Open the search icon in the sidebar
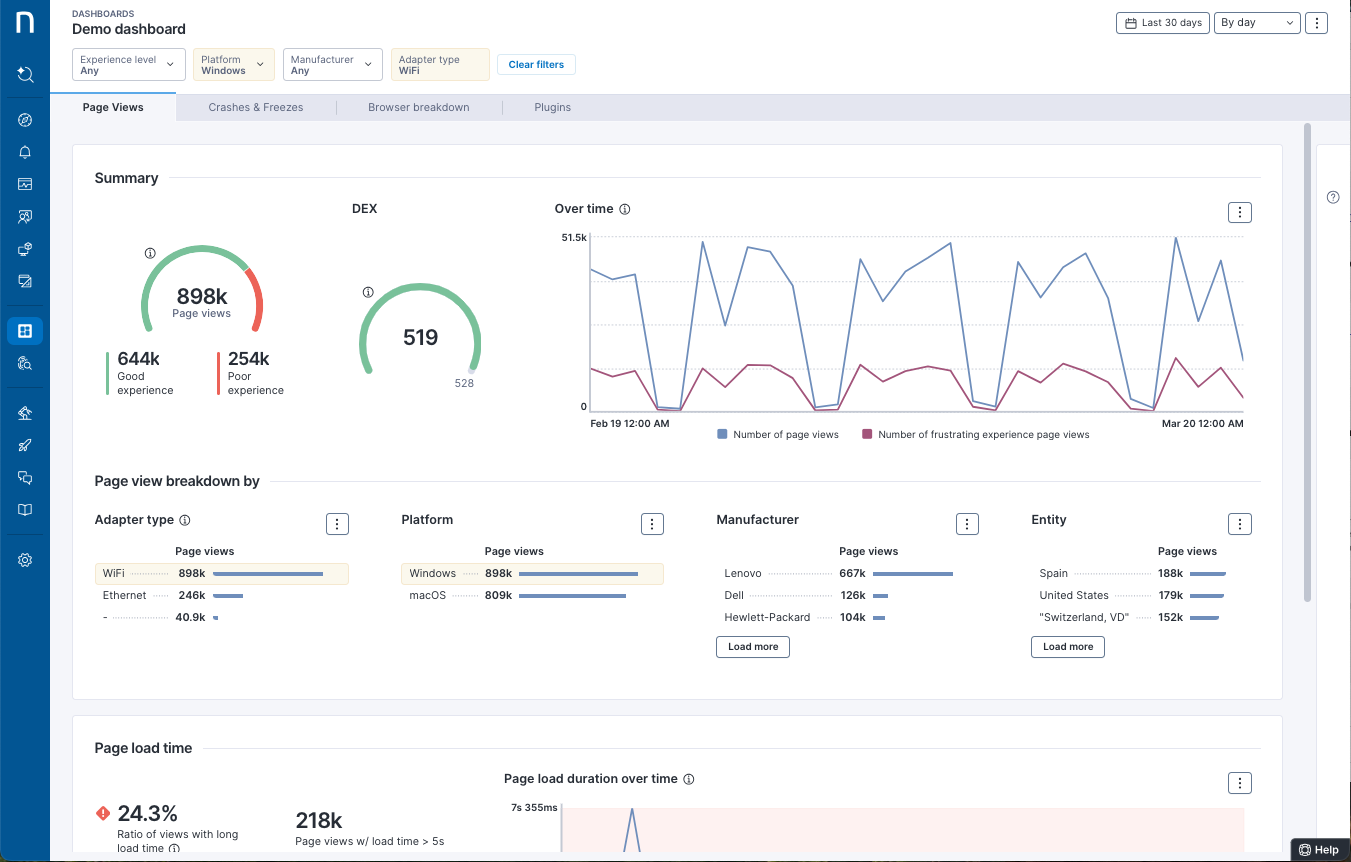The width and height of the screenshot is (1351, 862). 25,74
